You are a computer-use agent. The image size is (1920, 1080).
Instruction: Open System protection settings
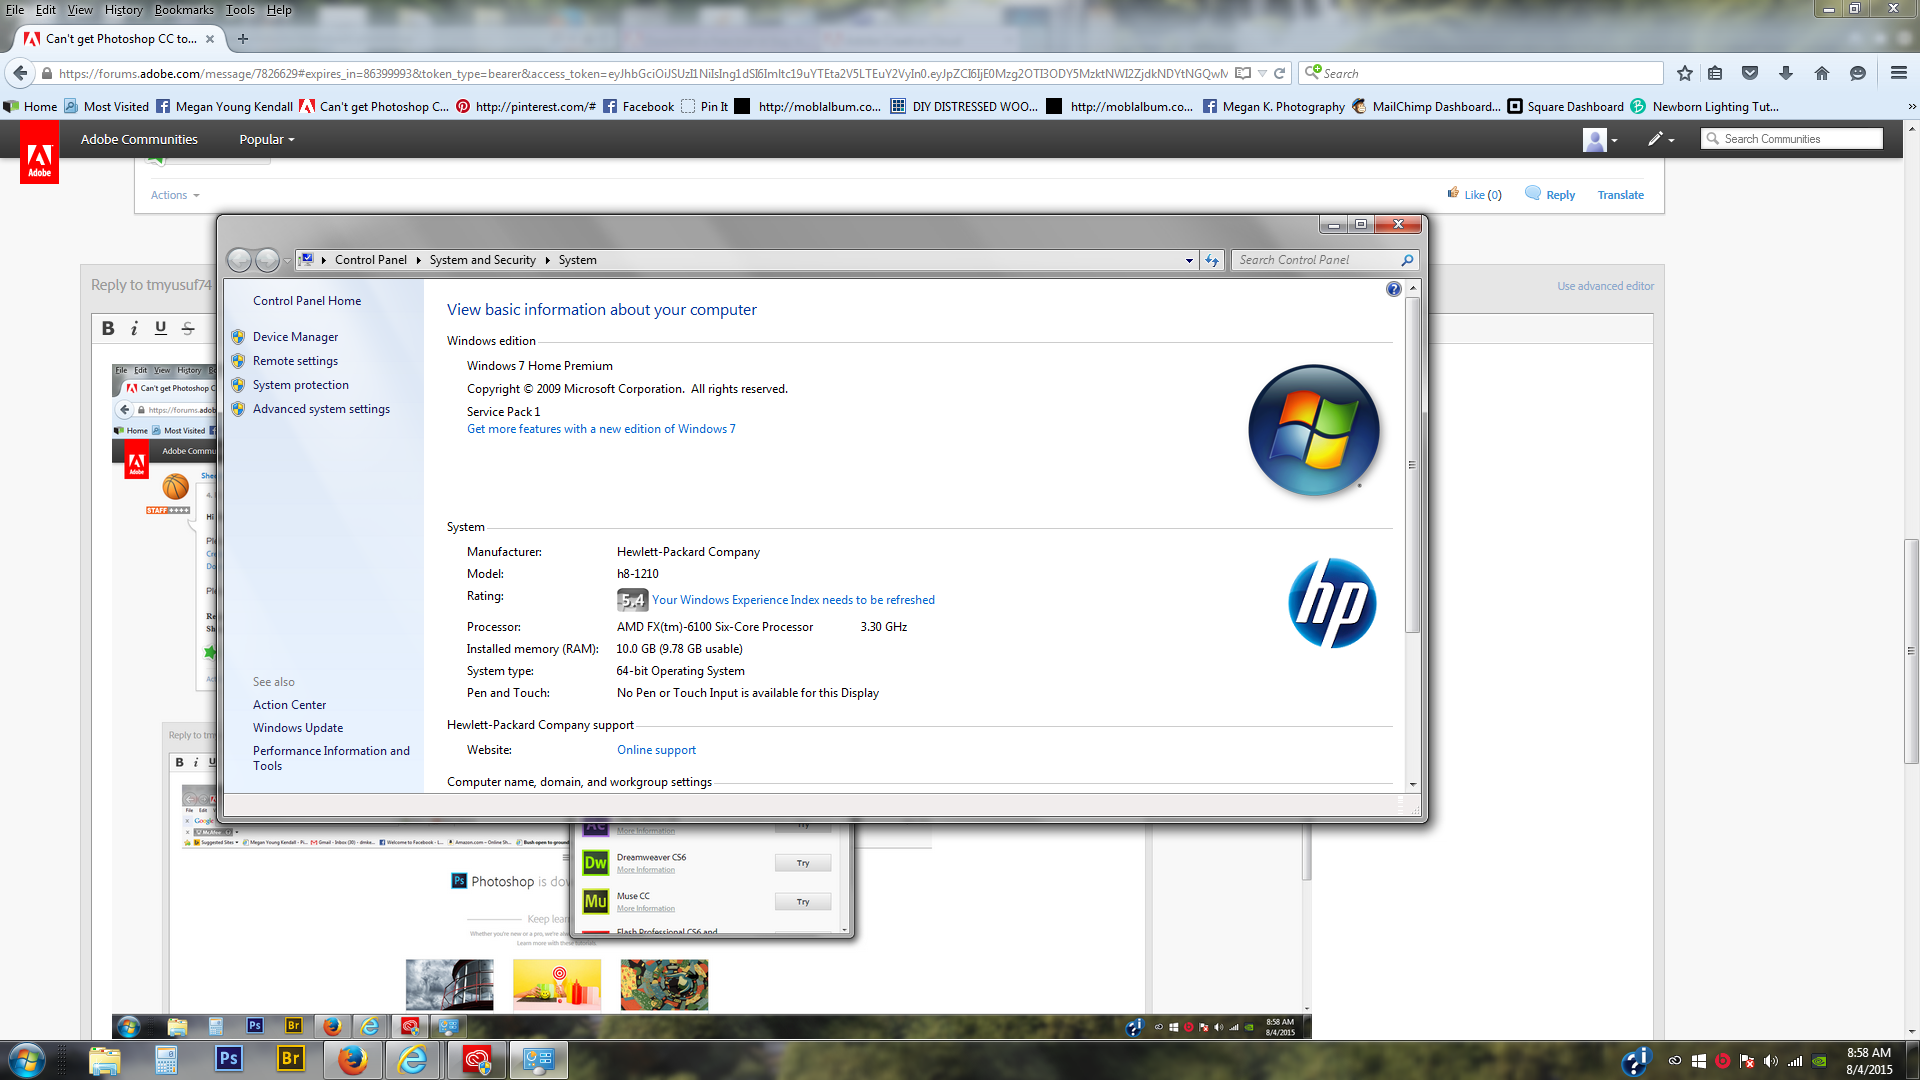[299, 384]
